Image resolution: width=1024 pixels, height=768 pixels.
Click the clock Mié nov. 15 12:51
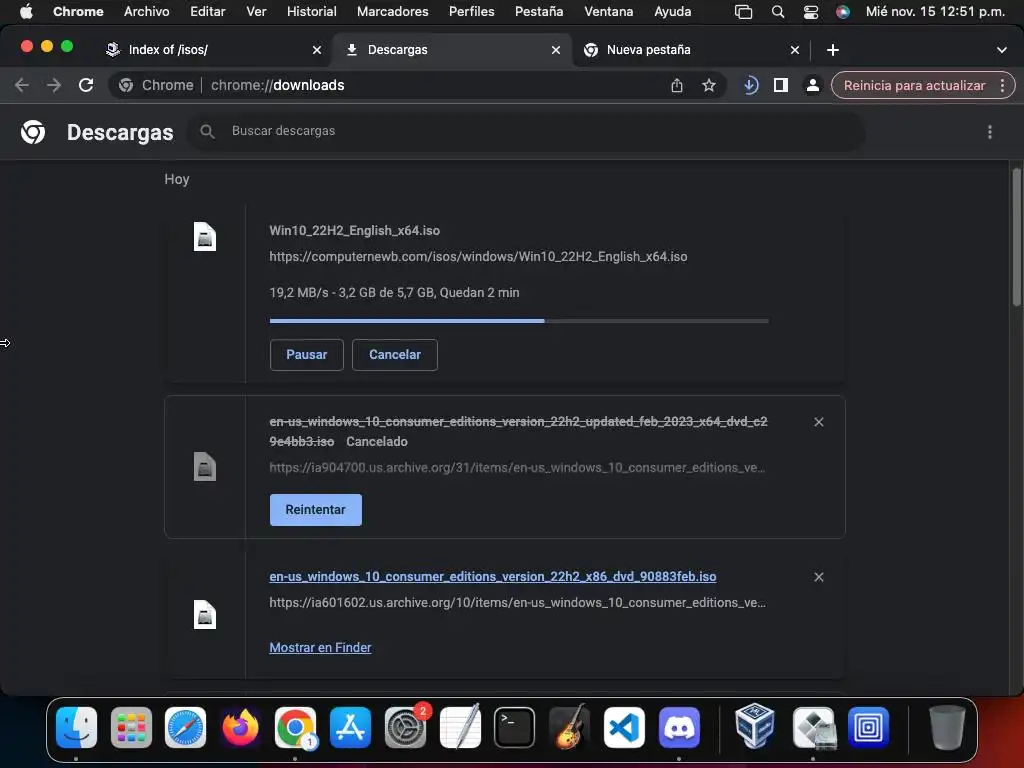click(x=935, y=11)
